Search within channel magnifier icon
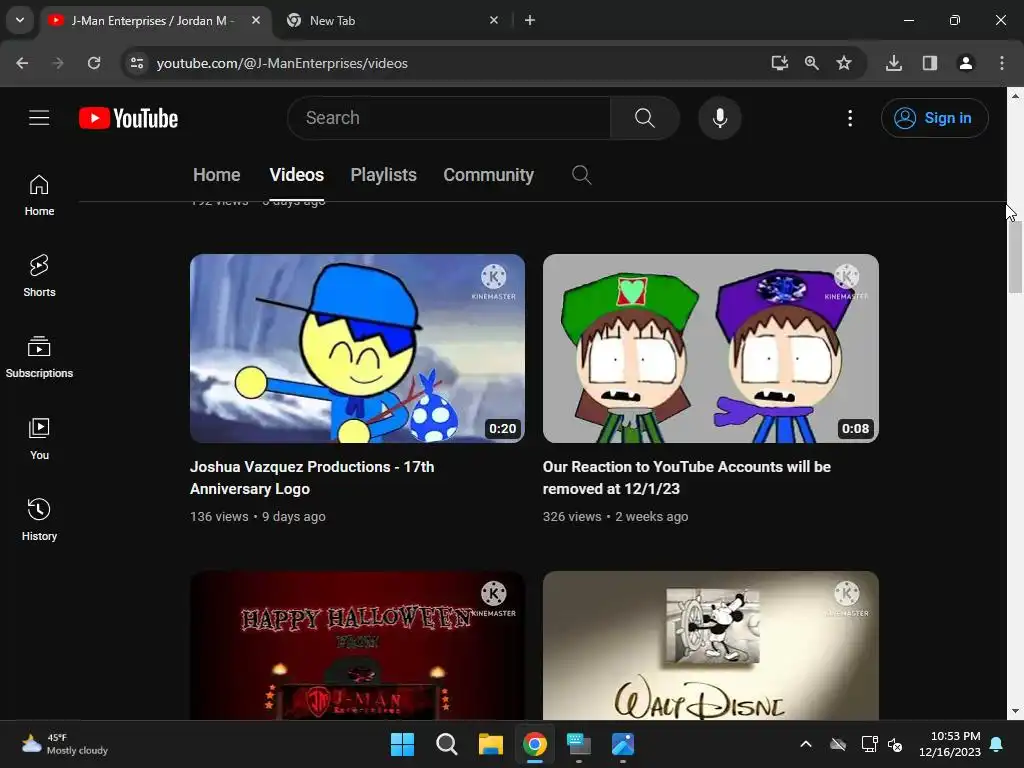This screenshot has width=1024, height=768. pyautogui.click(x=581, y=175)
